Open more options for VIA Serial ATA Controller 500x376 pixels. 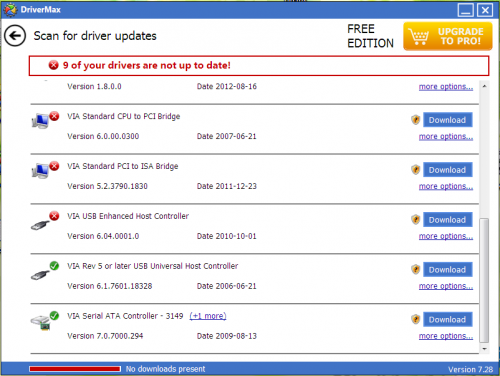tap(446, 336)
